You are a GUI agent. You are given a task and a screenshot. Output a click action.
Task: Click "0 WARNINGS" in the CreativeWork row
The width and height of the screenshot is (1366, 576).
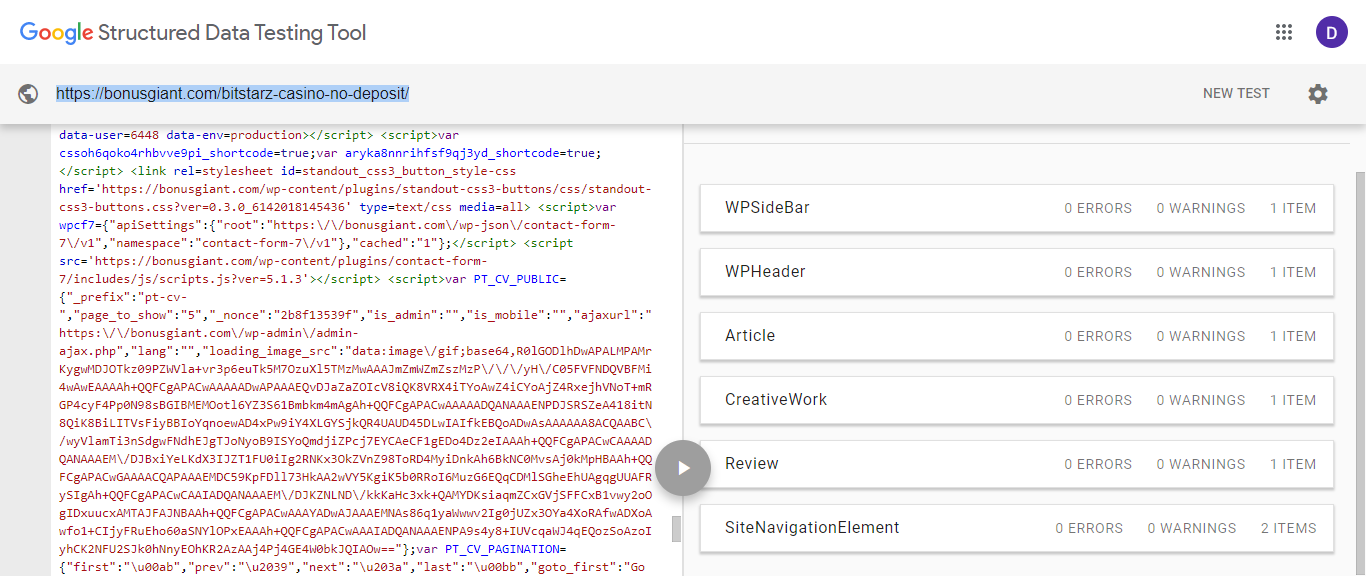click(x=1201, y=400)
